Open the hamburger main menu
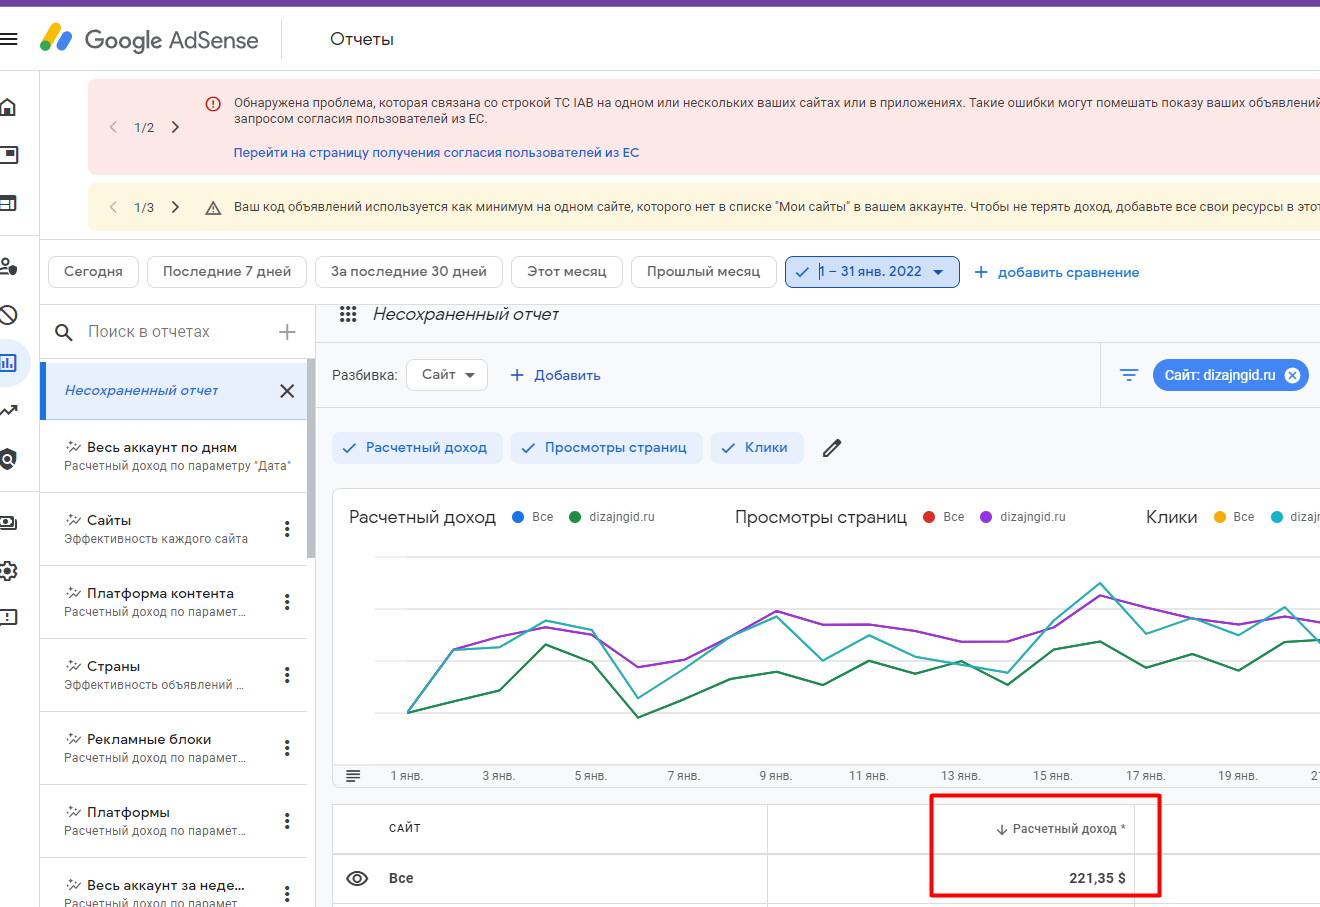The height and width of the screenshot is (907, 1320). click(x=9, y=40)
